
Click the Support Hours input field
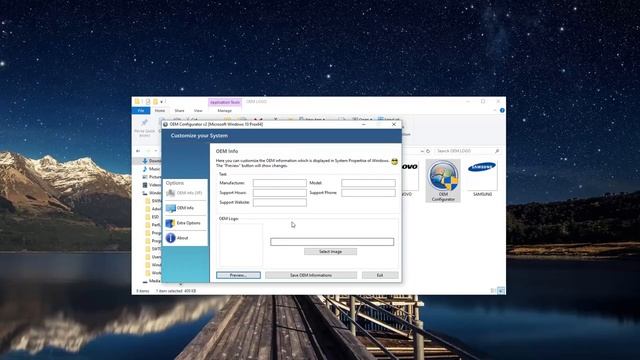[x=280, y=193]
